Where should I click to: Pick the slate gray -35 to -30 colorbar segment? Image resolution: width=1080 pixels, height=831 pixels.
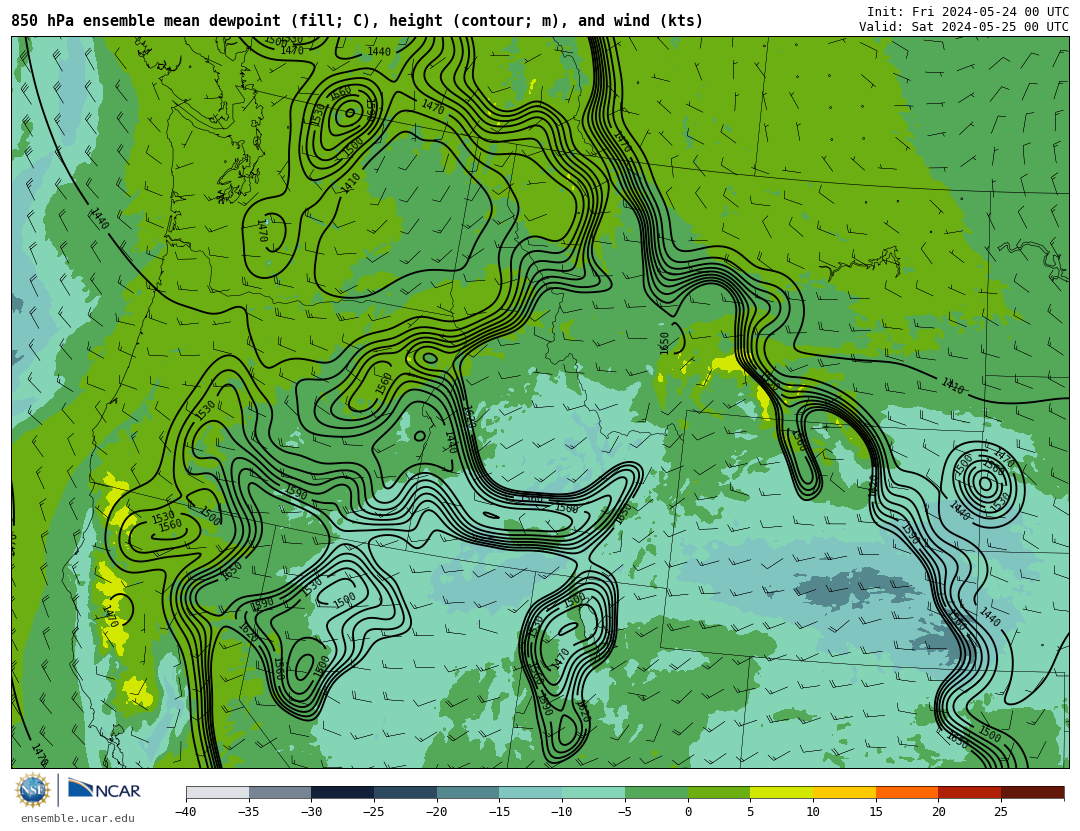(x=280, y=792)
